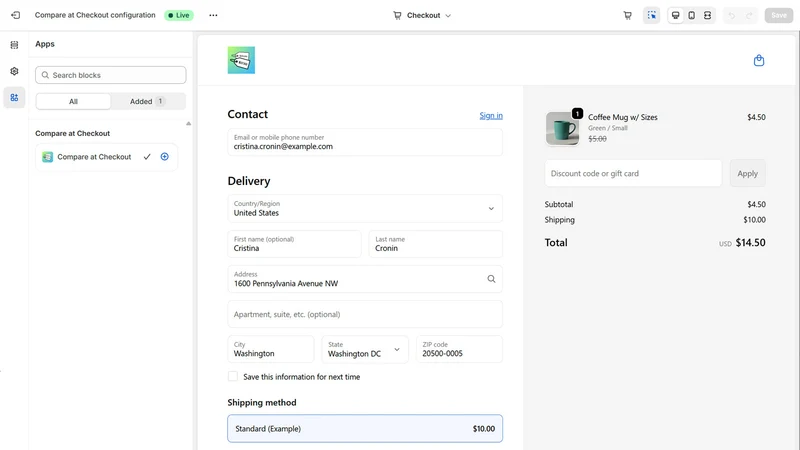Screen dimensions: 800x450
Task: Click the Coffee Mug w/ Sizes product name
Action: (x=622, y=117)
